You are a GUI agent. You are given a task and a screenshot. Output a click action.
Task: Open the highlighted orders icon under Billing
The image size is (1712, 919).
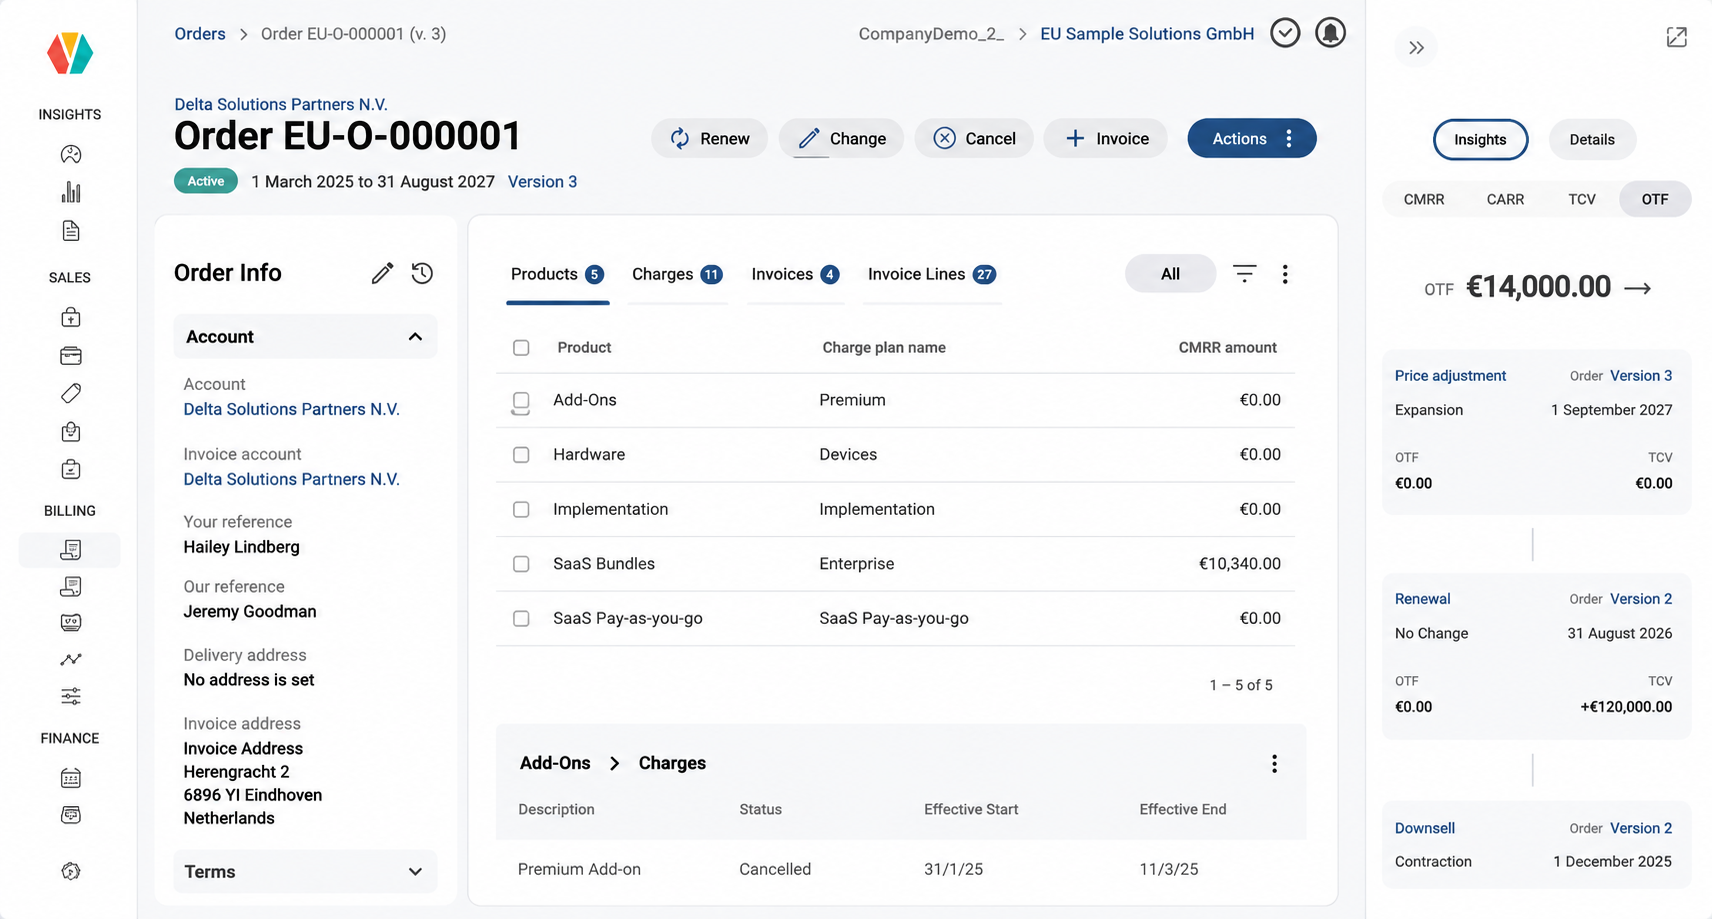tap(70, 550)
